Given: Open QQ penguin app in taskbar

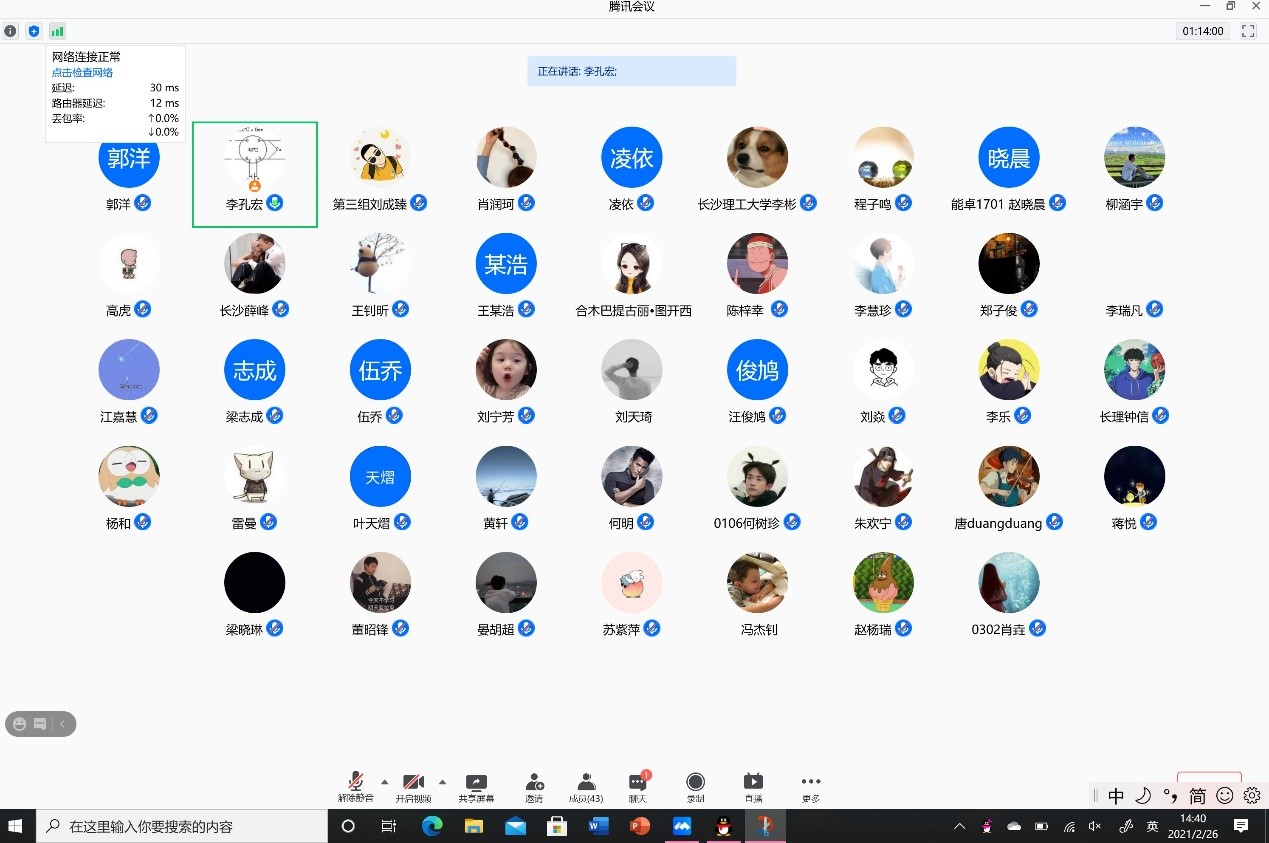Looking at the screenshot, I should tap(724, 826).
